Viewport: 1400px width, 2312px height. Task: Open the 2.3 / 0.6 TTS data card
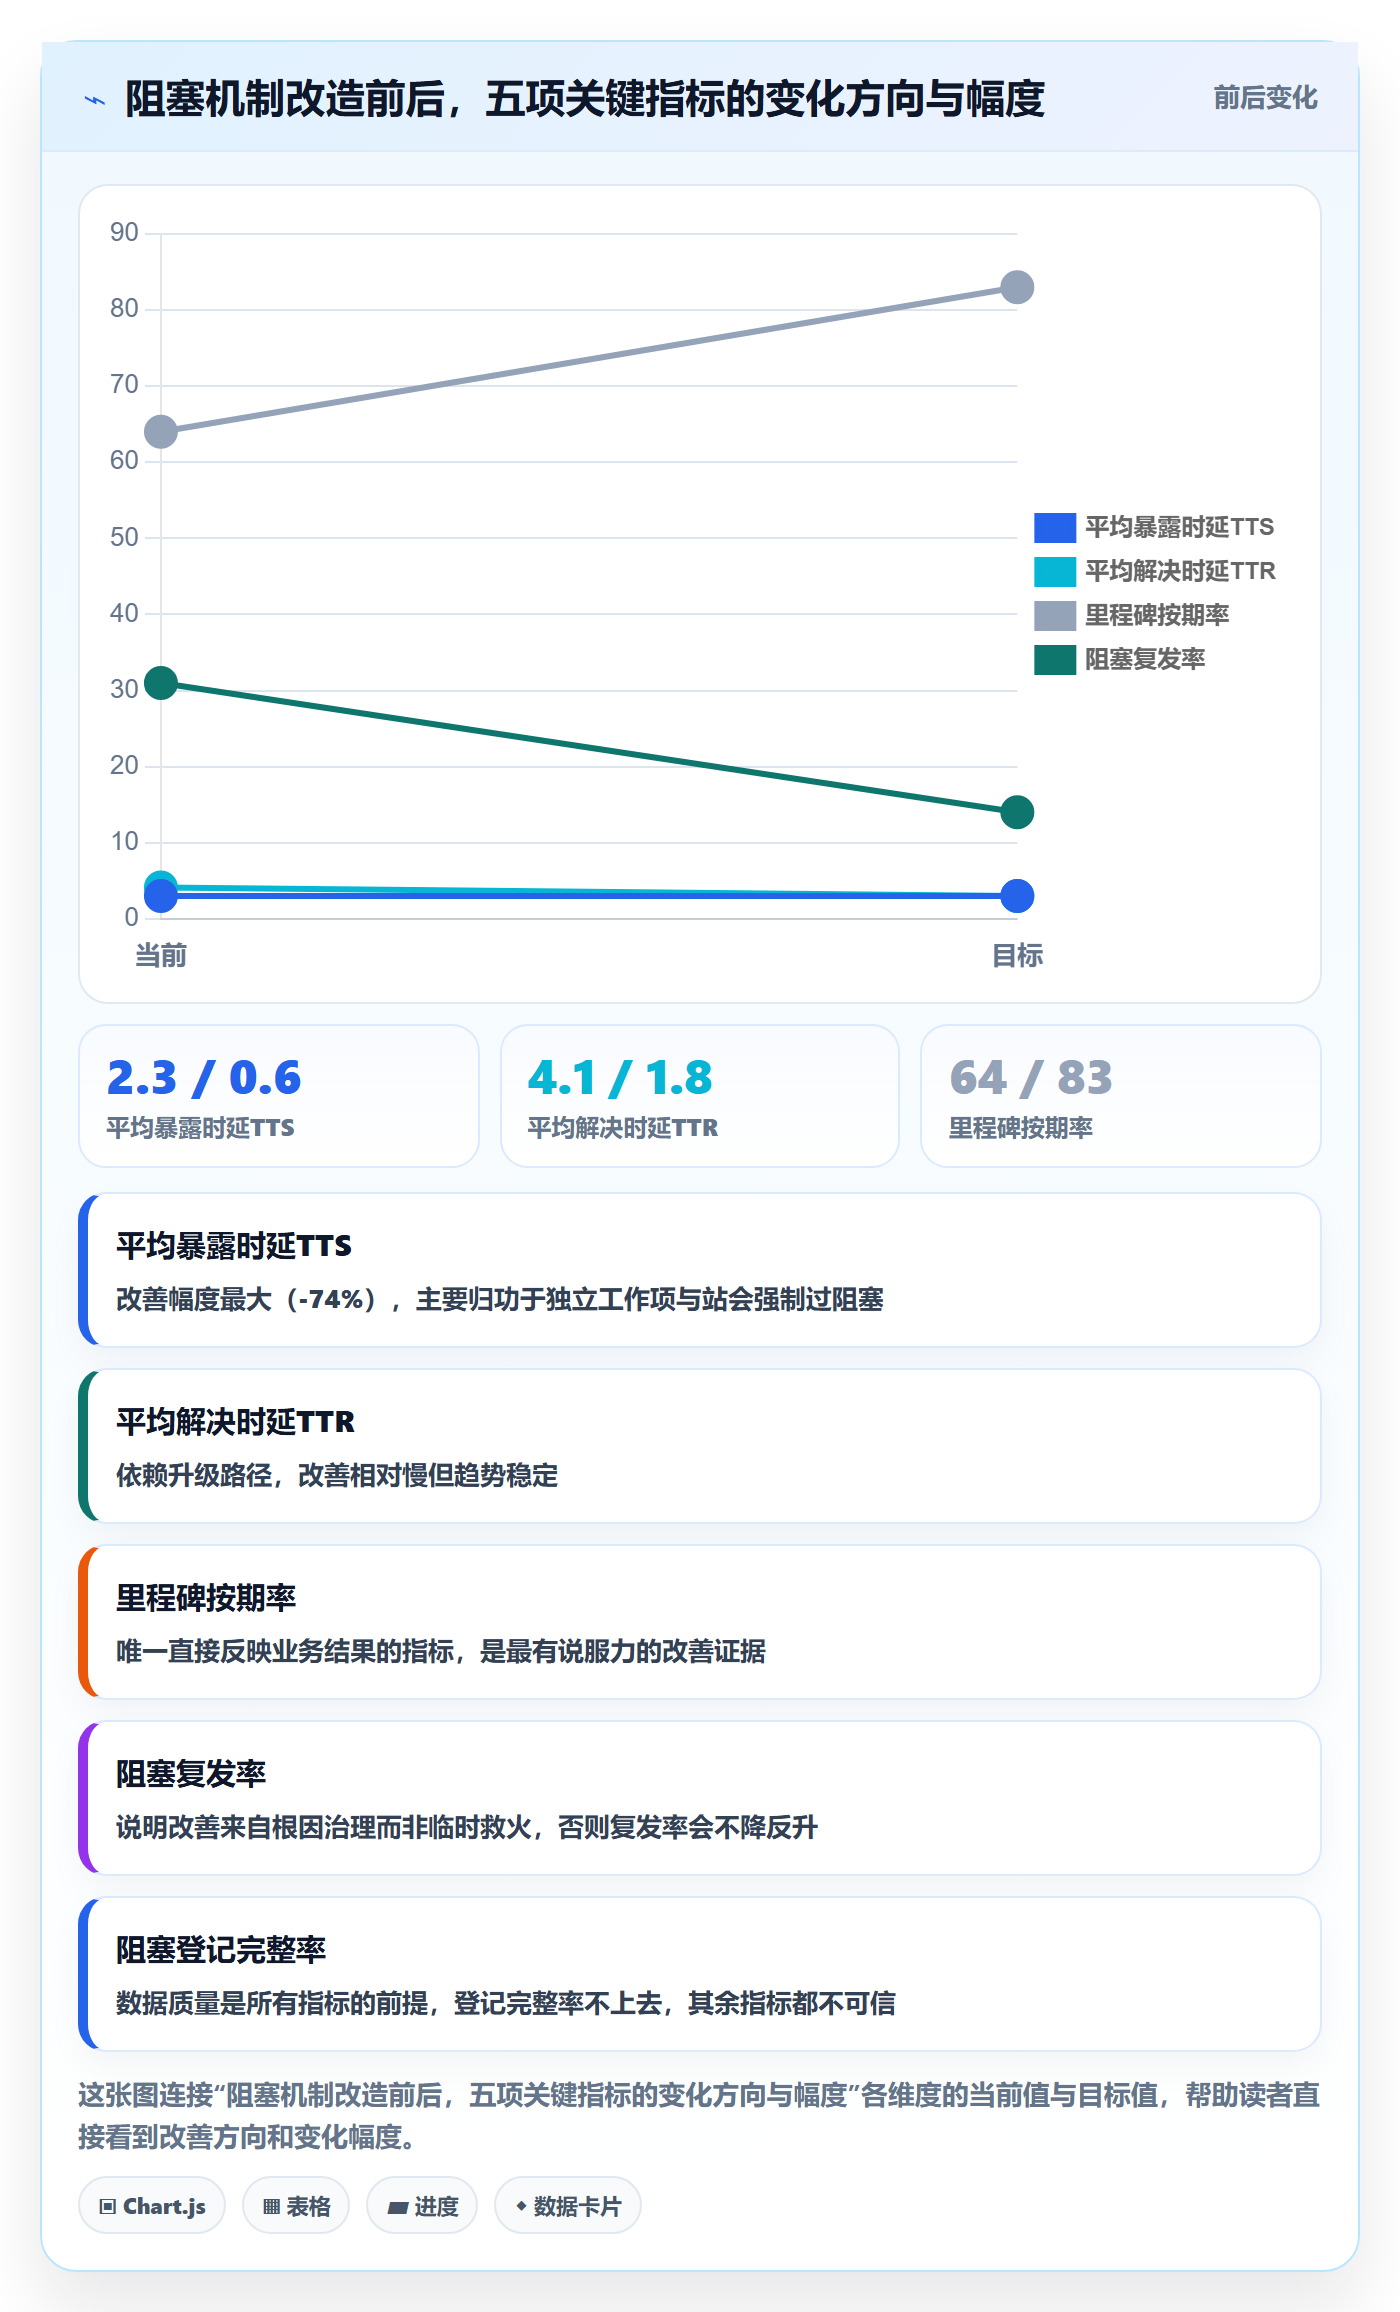pyautogui.click(x=279, y=1096)
